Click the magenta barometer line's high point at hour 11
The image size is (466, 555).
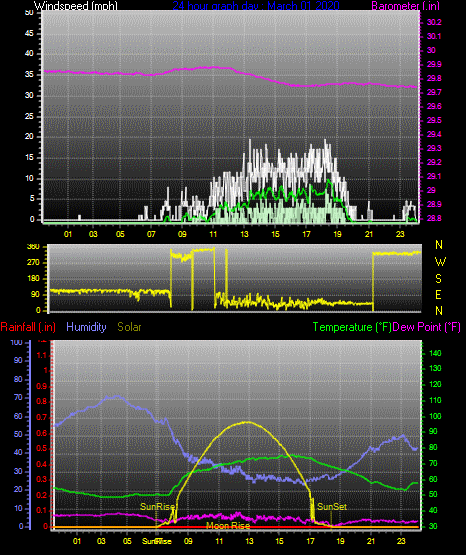pyautogui.click(x=214, y=67)
